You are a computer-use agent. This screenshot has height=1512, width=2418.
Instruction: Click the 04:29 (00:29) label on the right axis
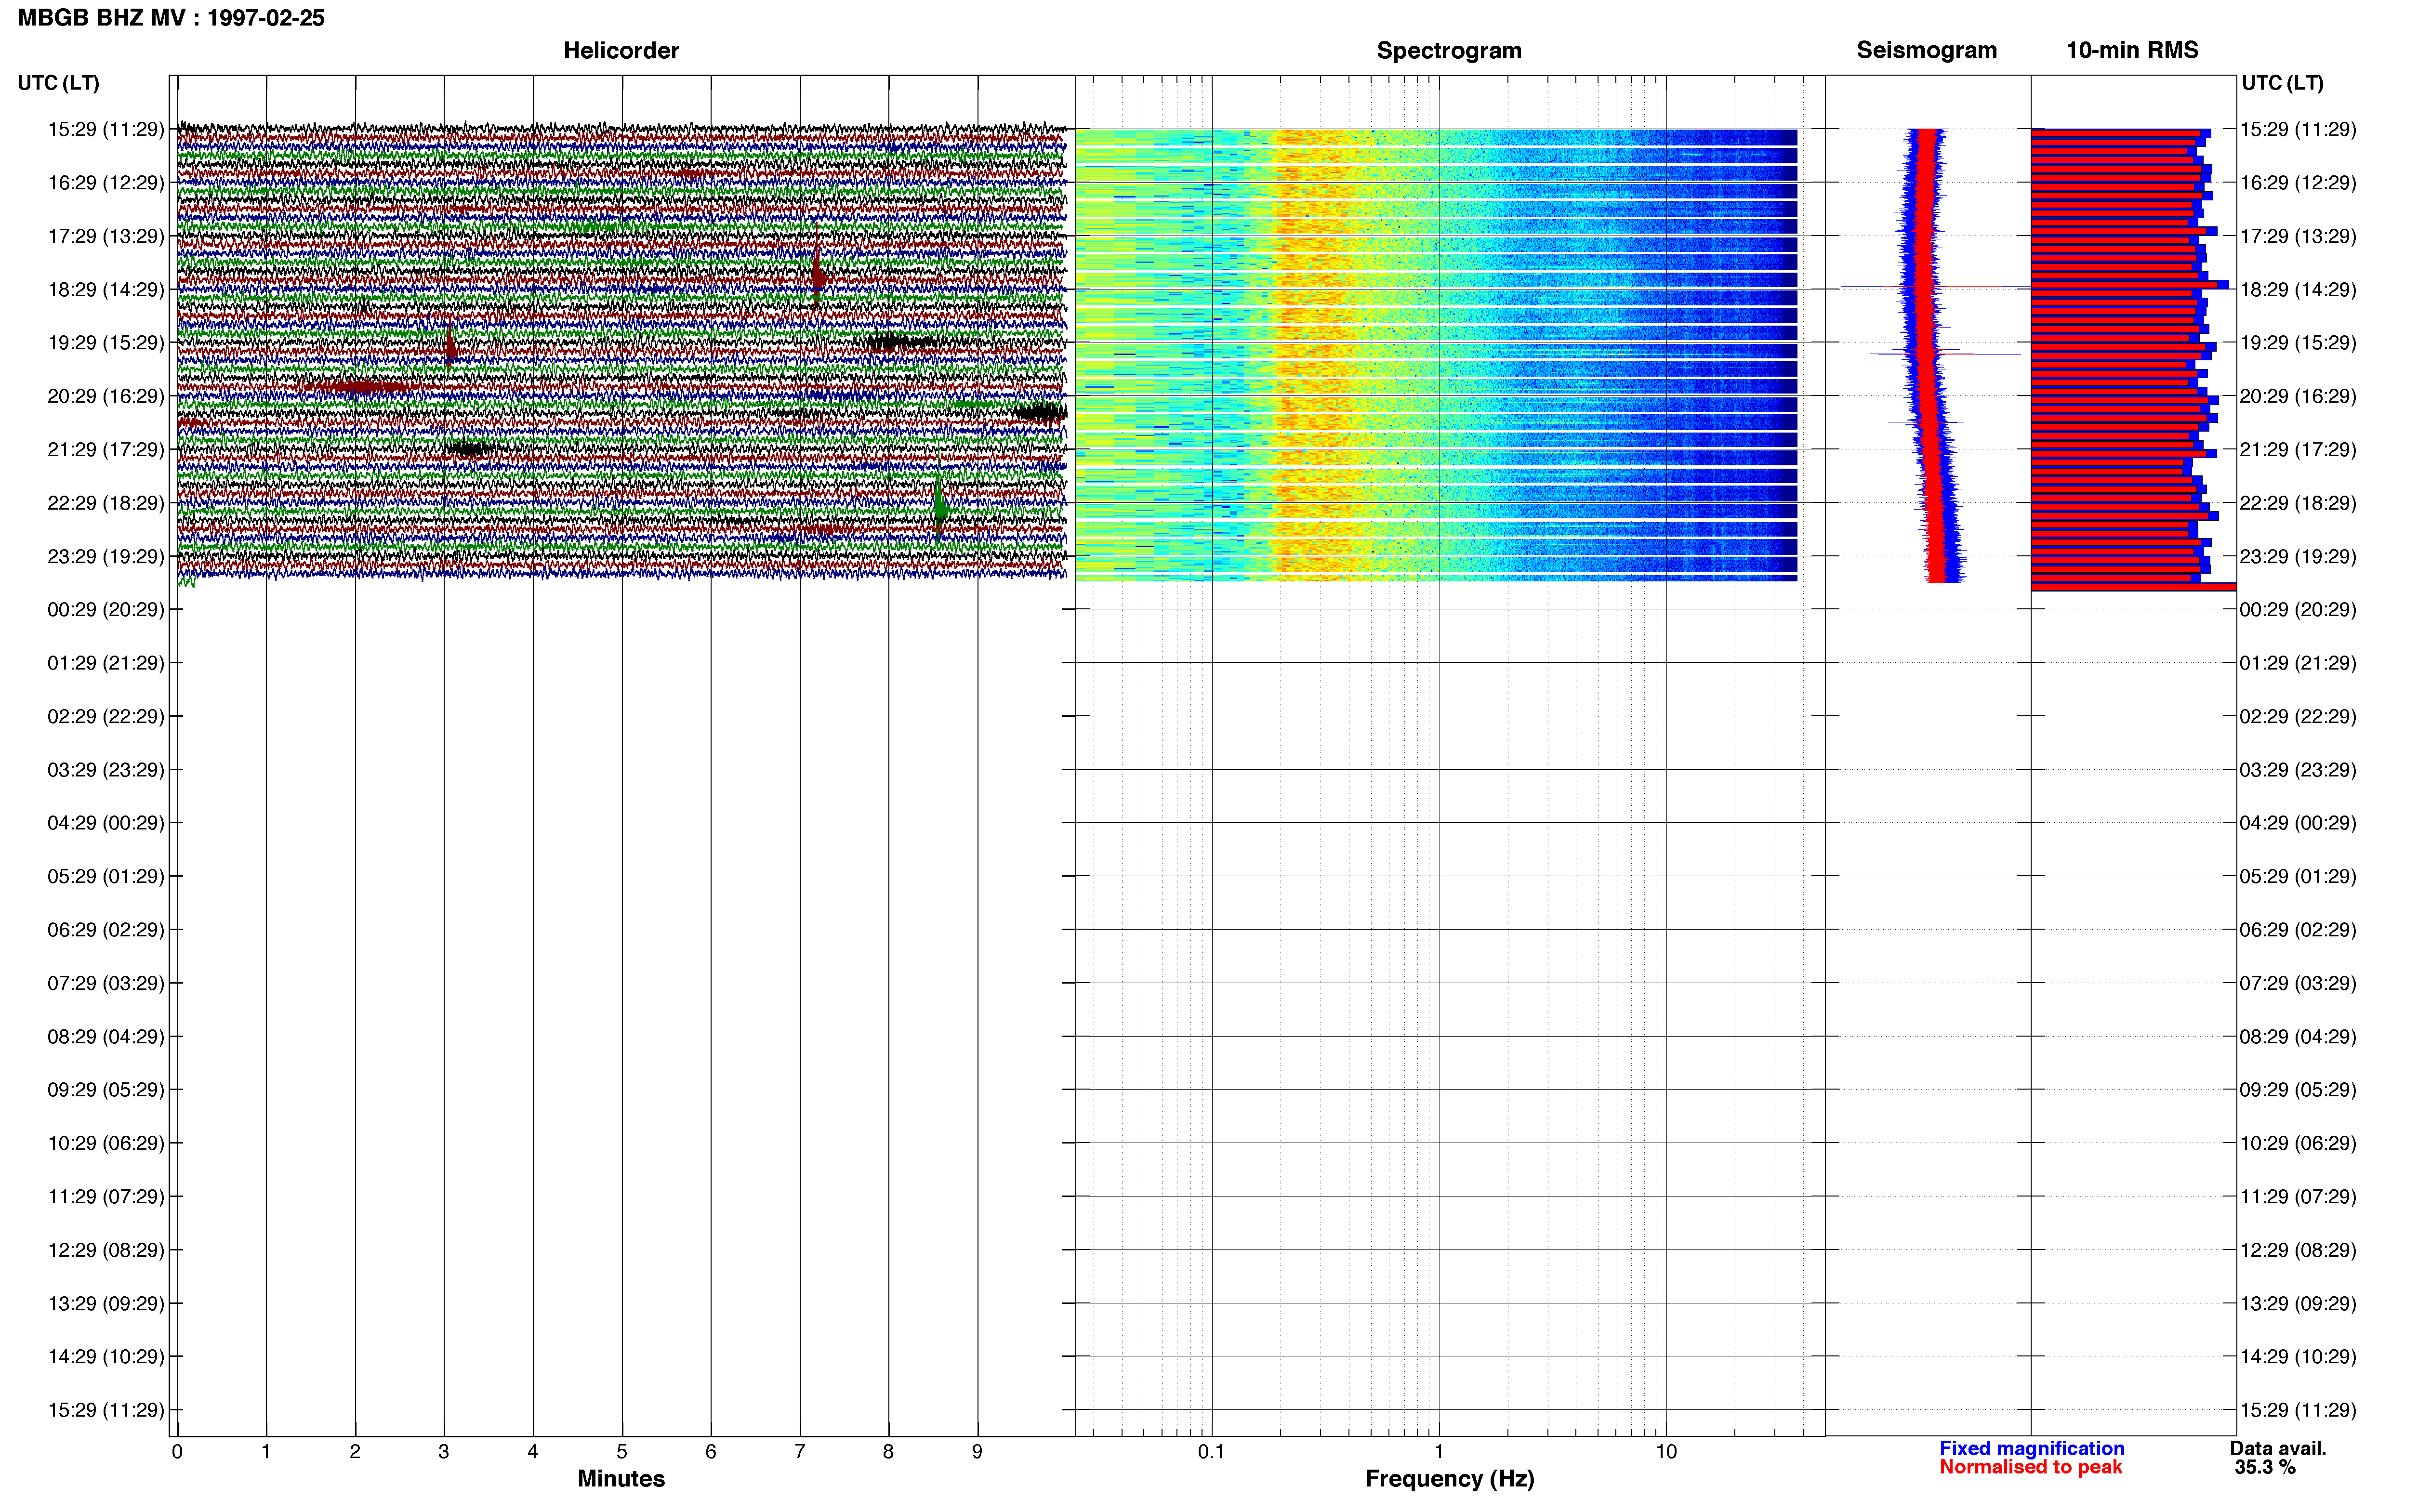coord(2297,823)
